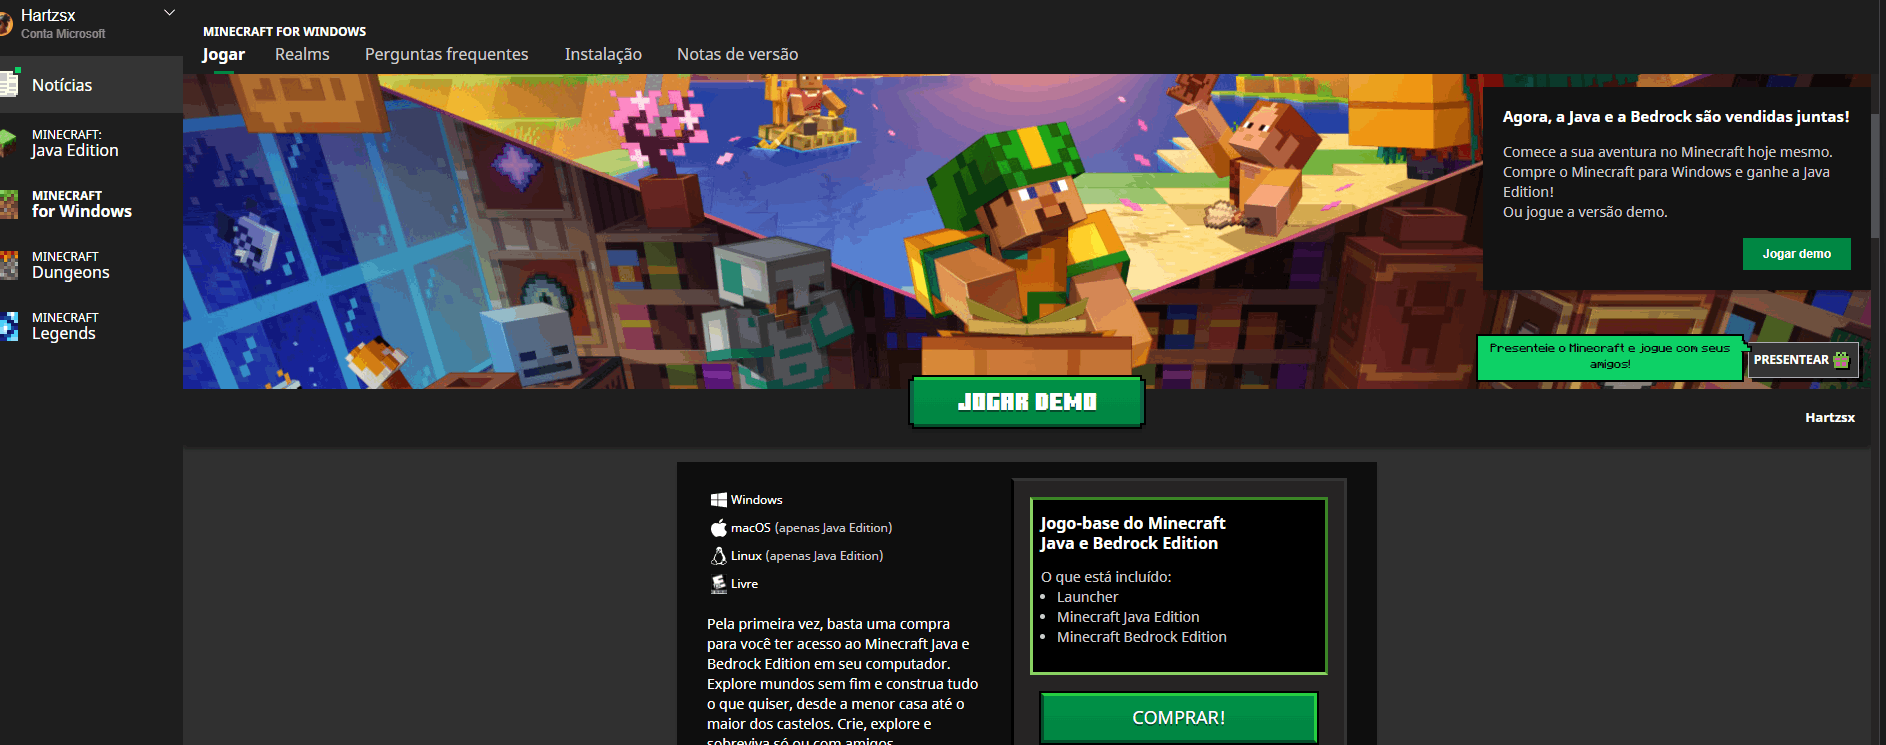1886x745 pixels.
Task: Open the Instalação tab
Action: 603,54
